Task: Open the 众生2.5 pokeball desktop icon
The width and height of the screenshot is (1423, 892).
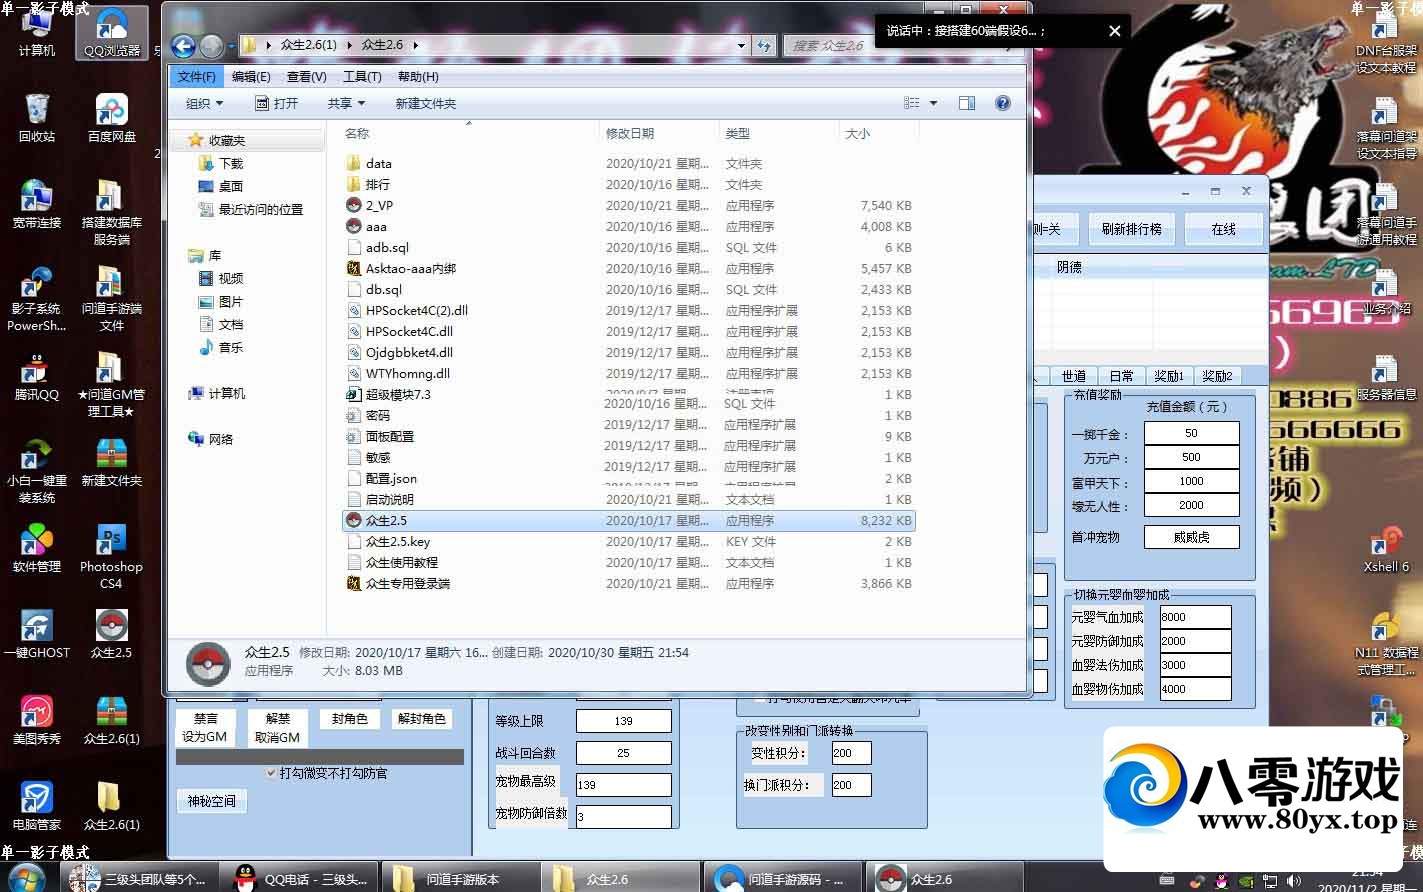Action: click(111, 635)
